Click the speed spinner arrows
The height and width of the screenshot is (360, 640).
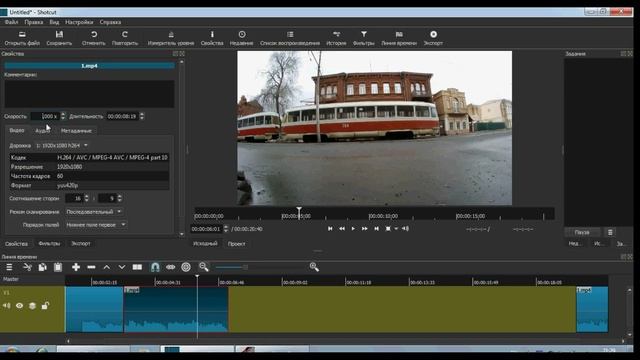click(x=63, y=116)
